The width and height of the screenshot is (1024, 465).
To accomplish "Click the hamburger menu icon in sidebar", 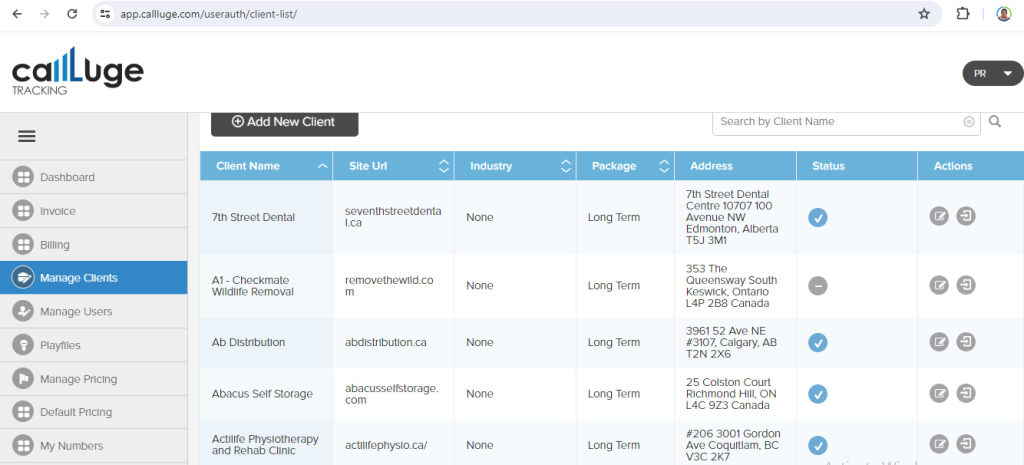I will 27,137.
